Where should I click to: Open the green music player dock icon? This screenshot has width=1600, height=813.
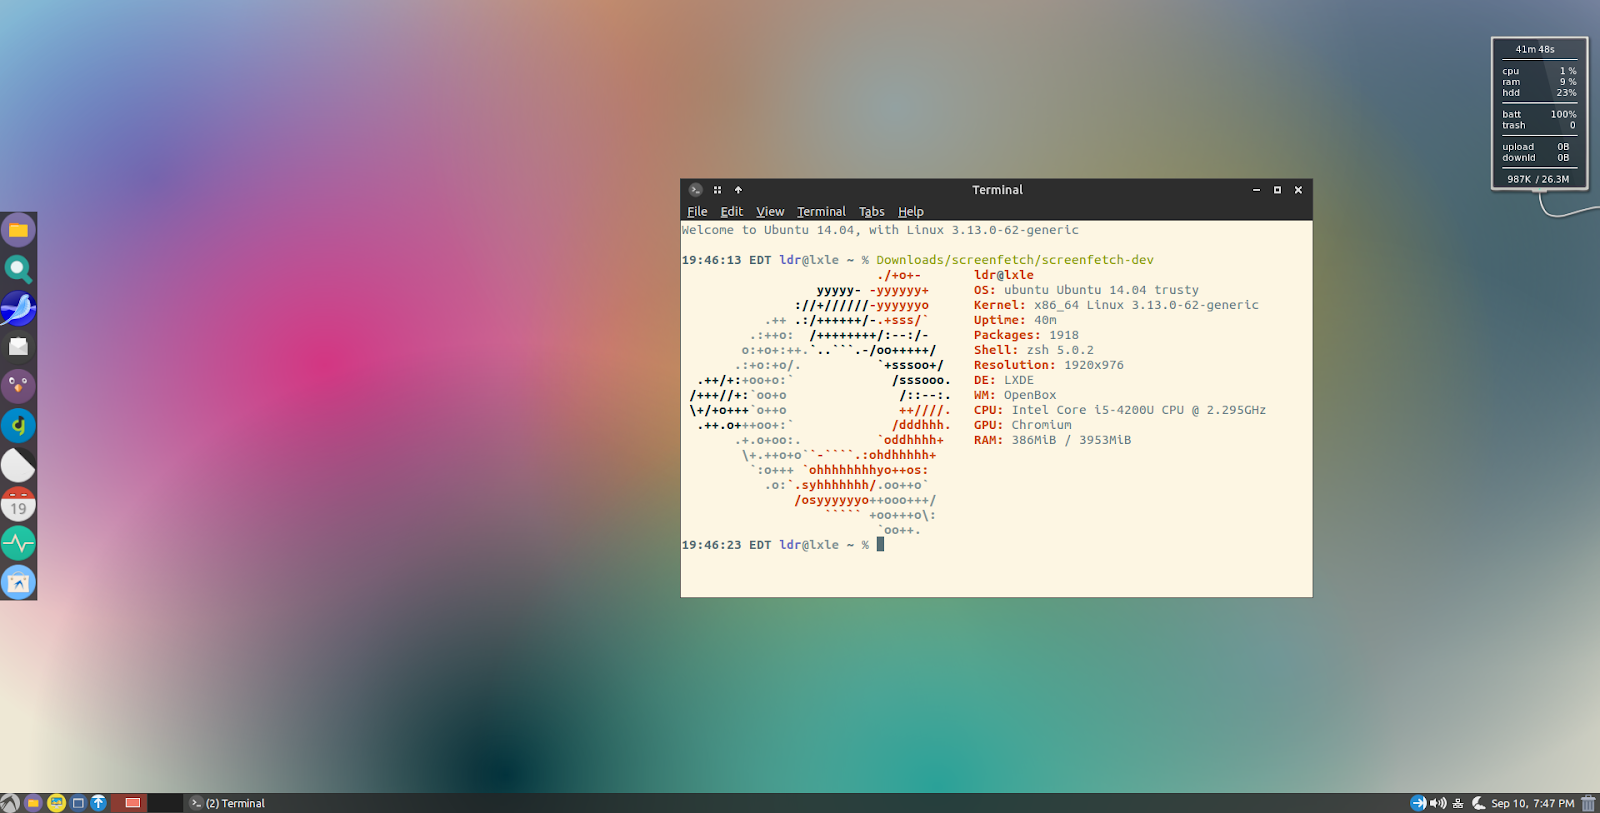[x=18, y=425]
